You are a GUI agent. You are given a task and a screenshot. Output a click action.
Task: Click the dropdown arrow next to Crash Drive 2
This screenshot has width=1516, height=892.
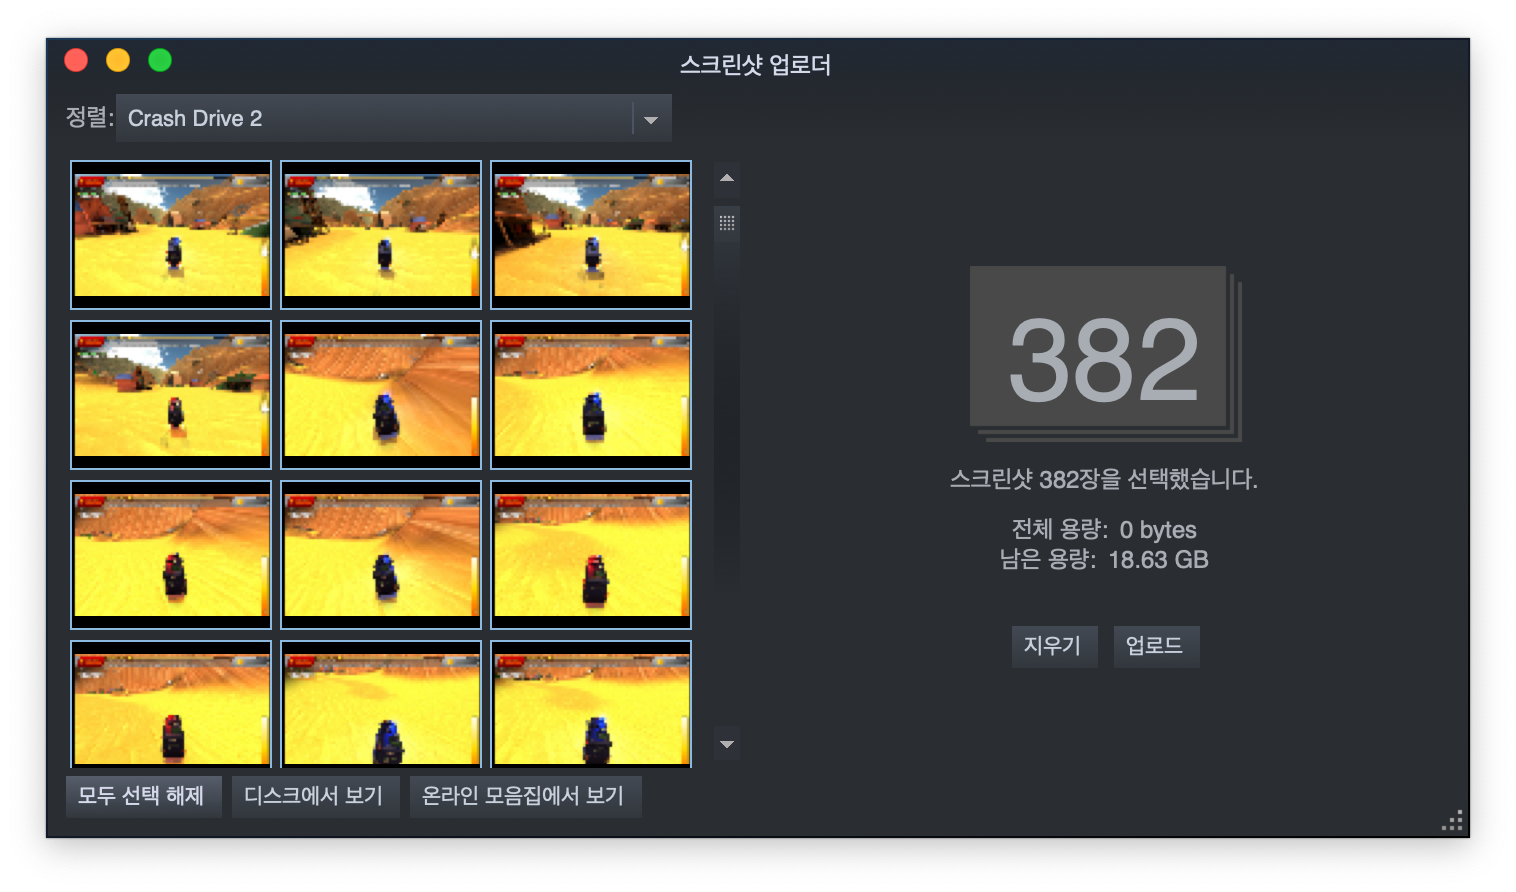point(651,119)
